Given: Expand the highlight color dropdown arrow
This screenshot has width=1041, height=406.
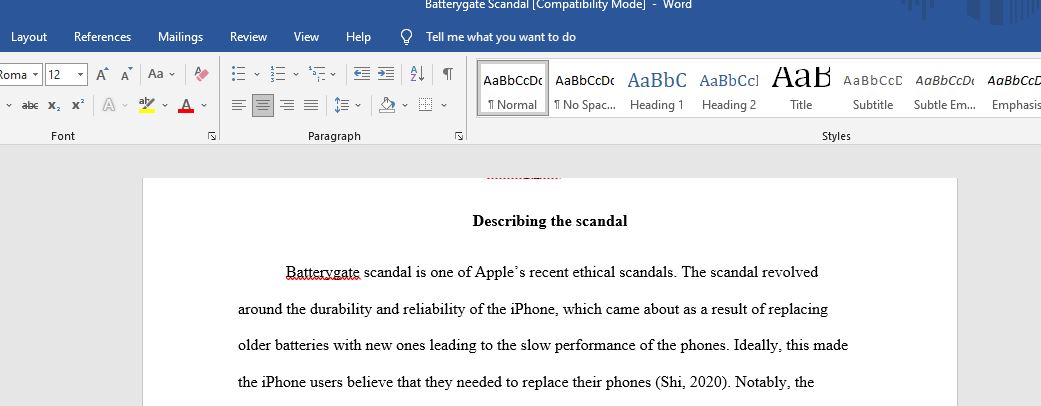Looking at the screenshot, I should point(165,105).
